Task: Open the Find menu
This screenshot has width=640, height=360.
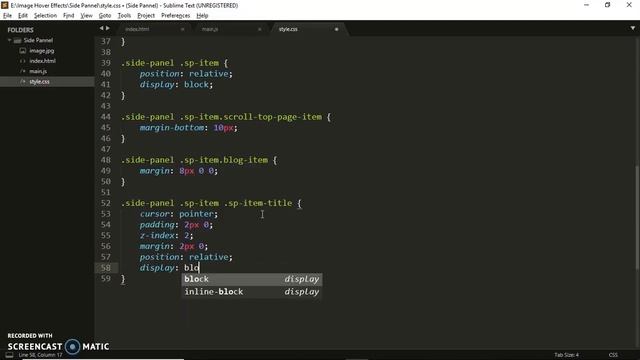Action: point(69,16)
